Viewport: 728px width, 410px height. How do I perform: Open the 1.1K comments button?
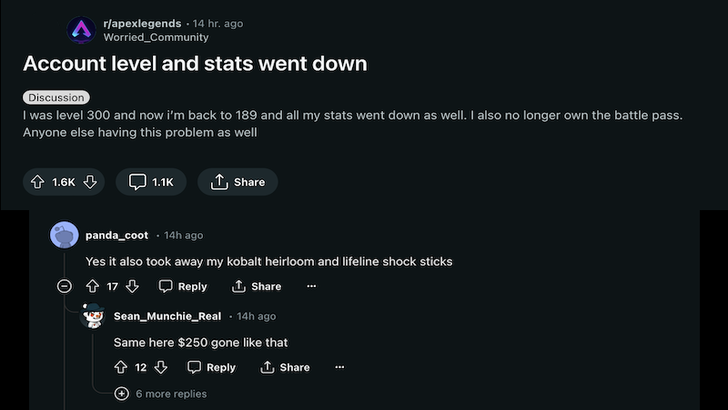[151, 182]
